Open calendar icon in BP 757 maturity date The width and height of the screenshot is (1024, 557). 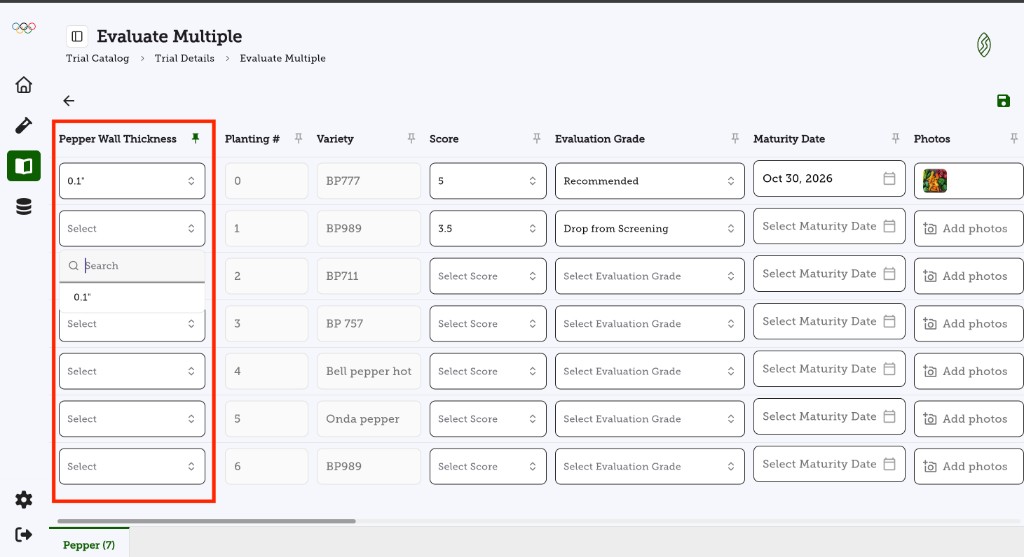tap(889, 321)
